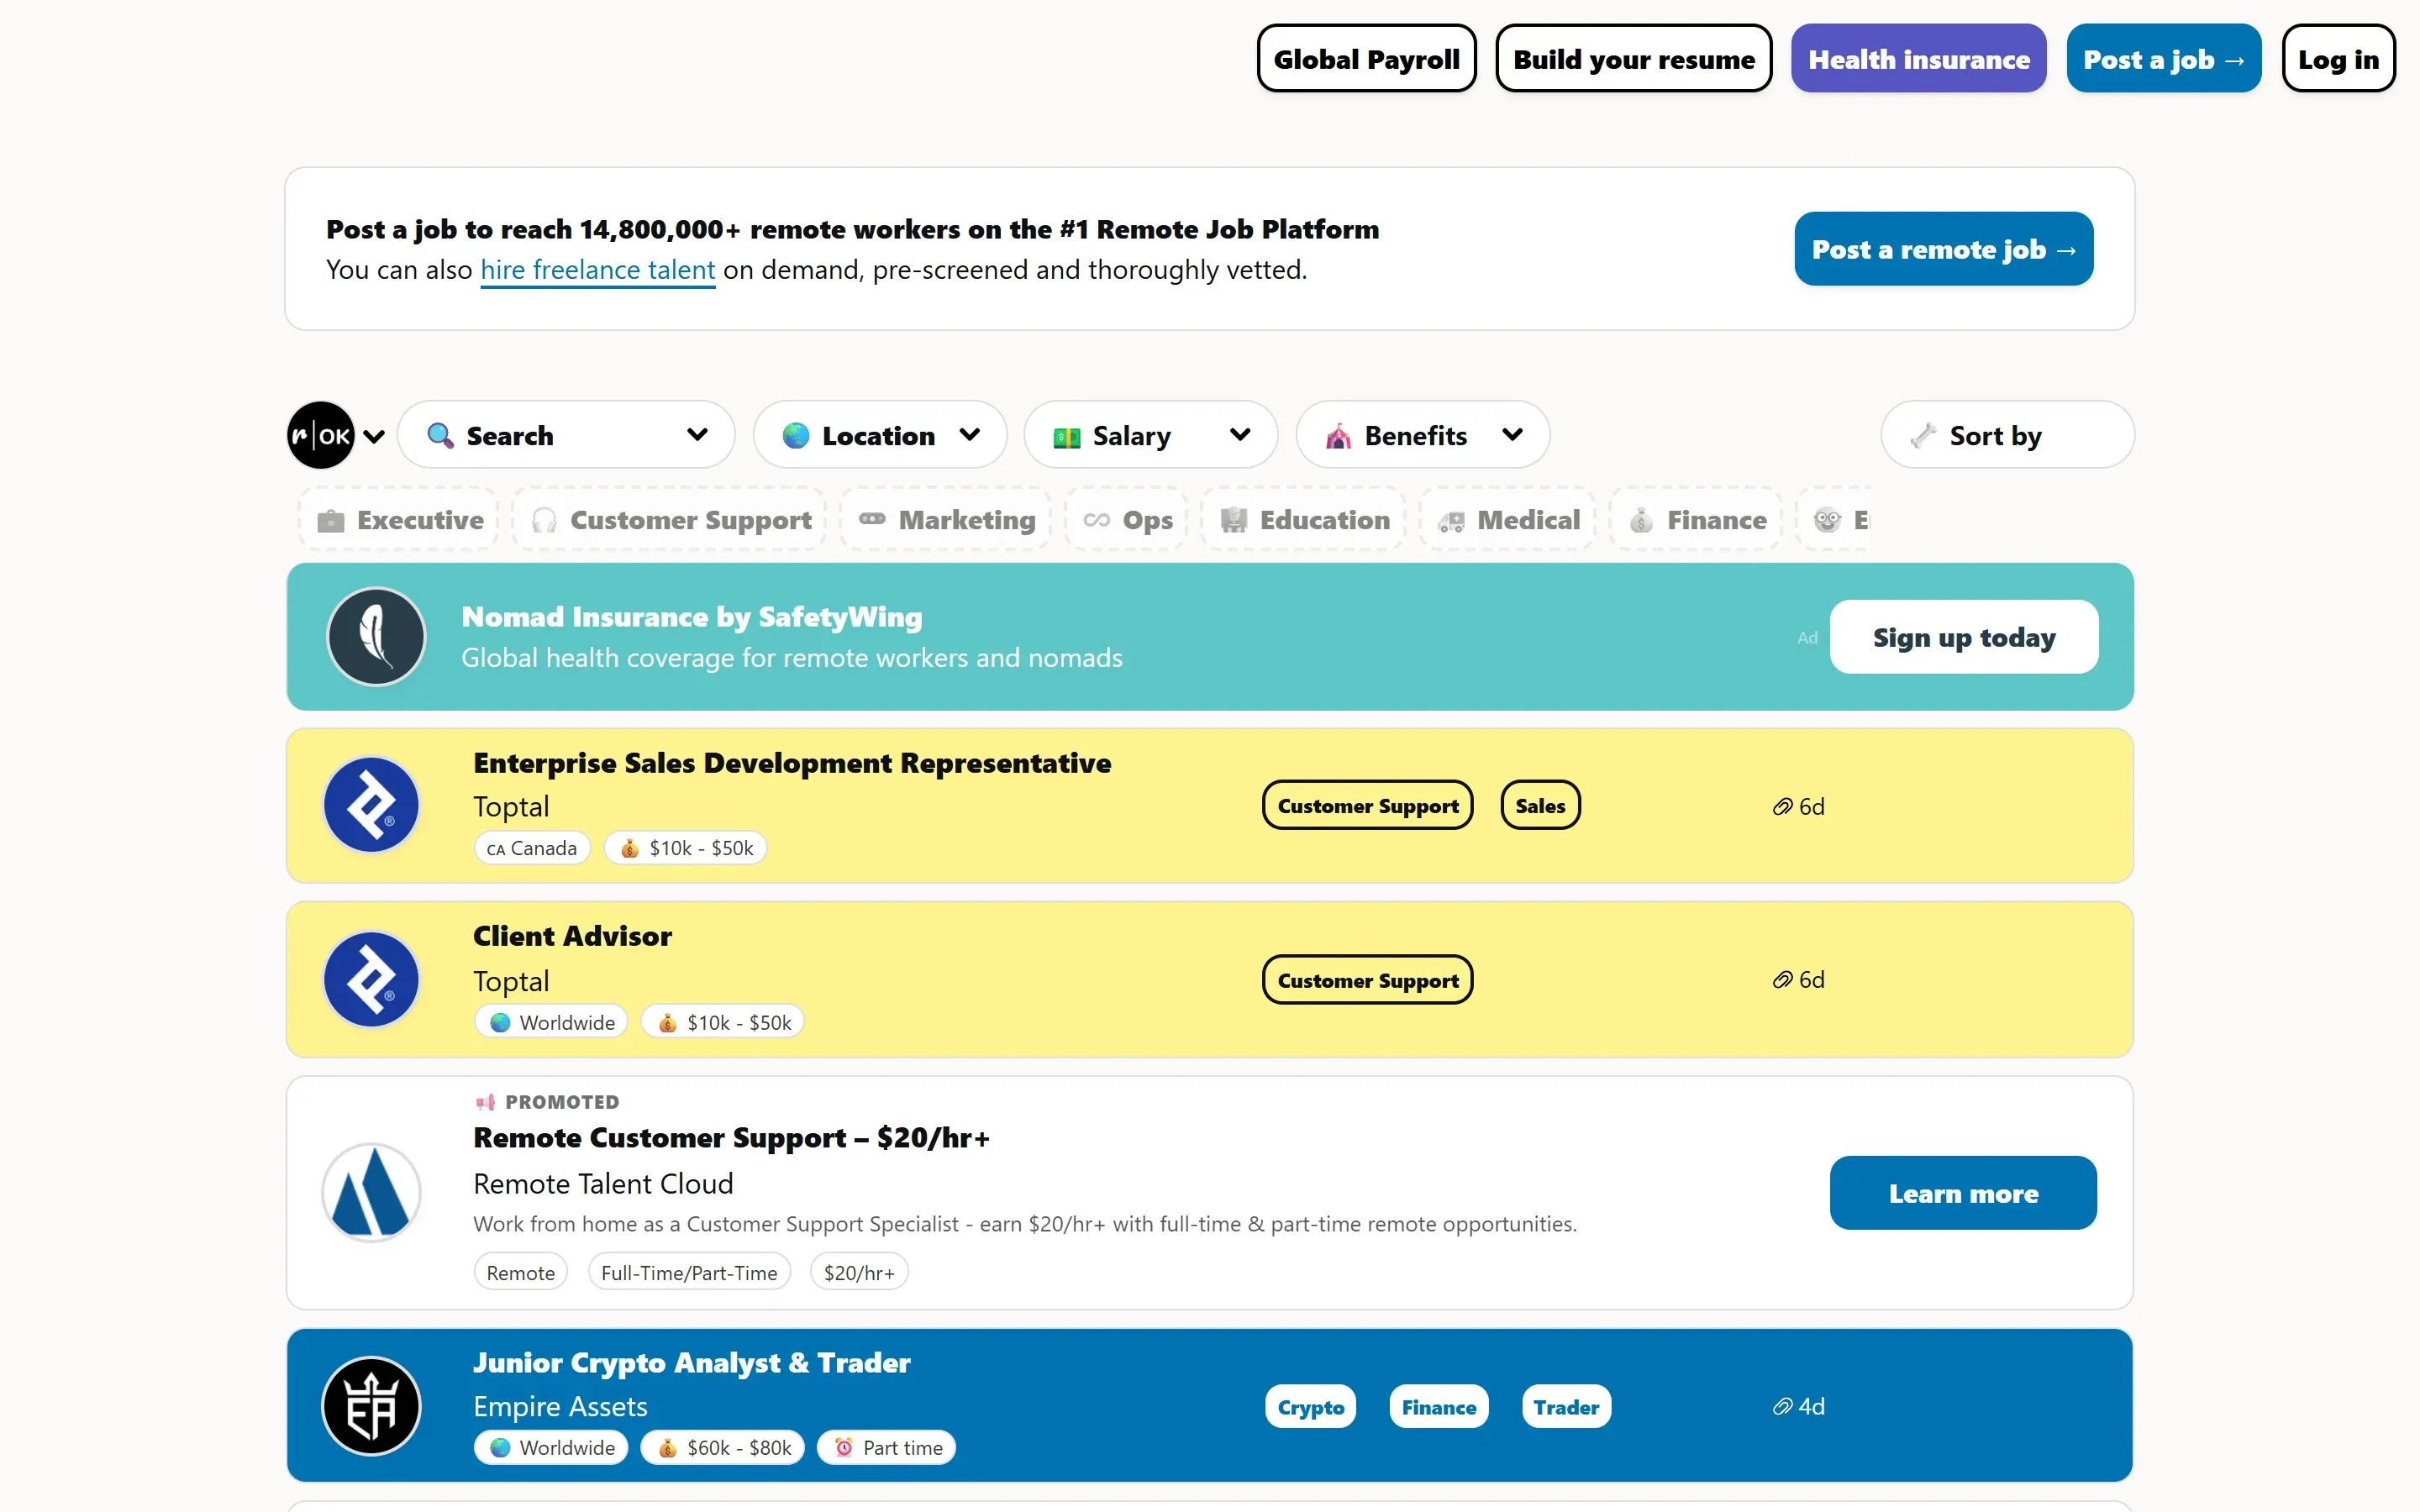Click Customer Support tag on Client Advisor row
Screen dimensions: 2420x1512
tap(1367, 980)
